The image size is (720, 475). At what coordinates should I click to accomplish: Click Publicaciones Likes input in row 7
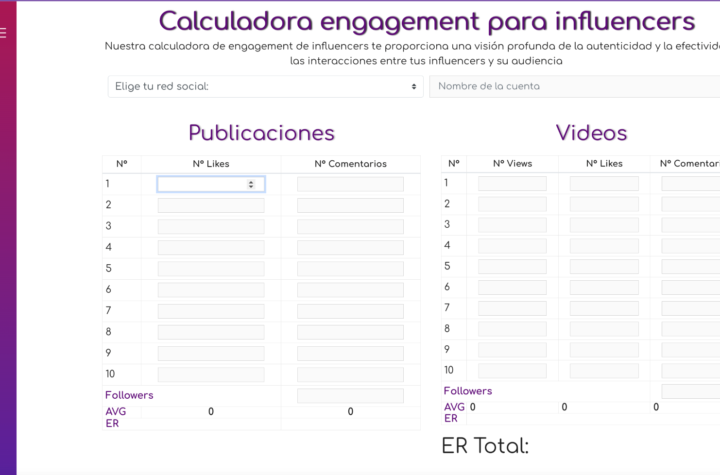coord(211,311)
